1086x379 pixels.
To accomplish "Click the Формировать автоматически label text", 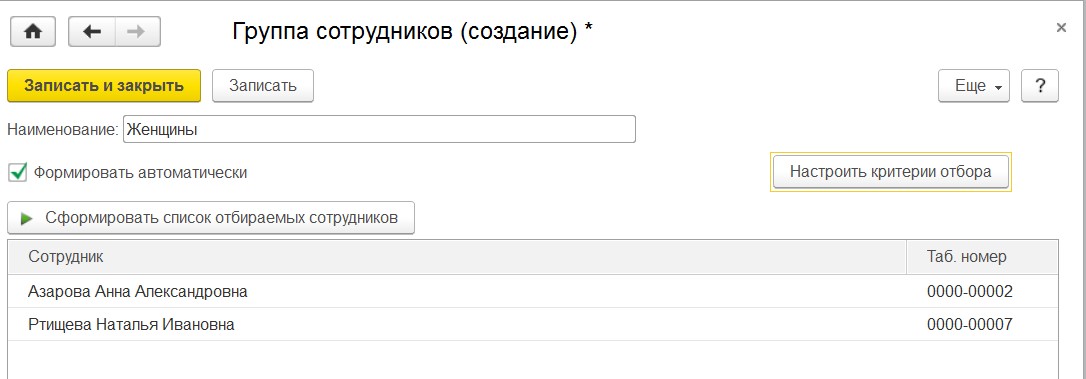I will 141,173.
